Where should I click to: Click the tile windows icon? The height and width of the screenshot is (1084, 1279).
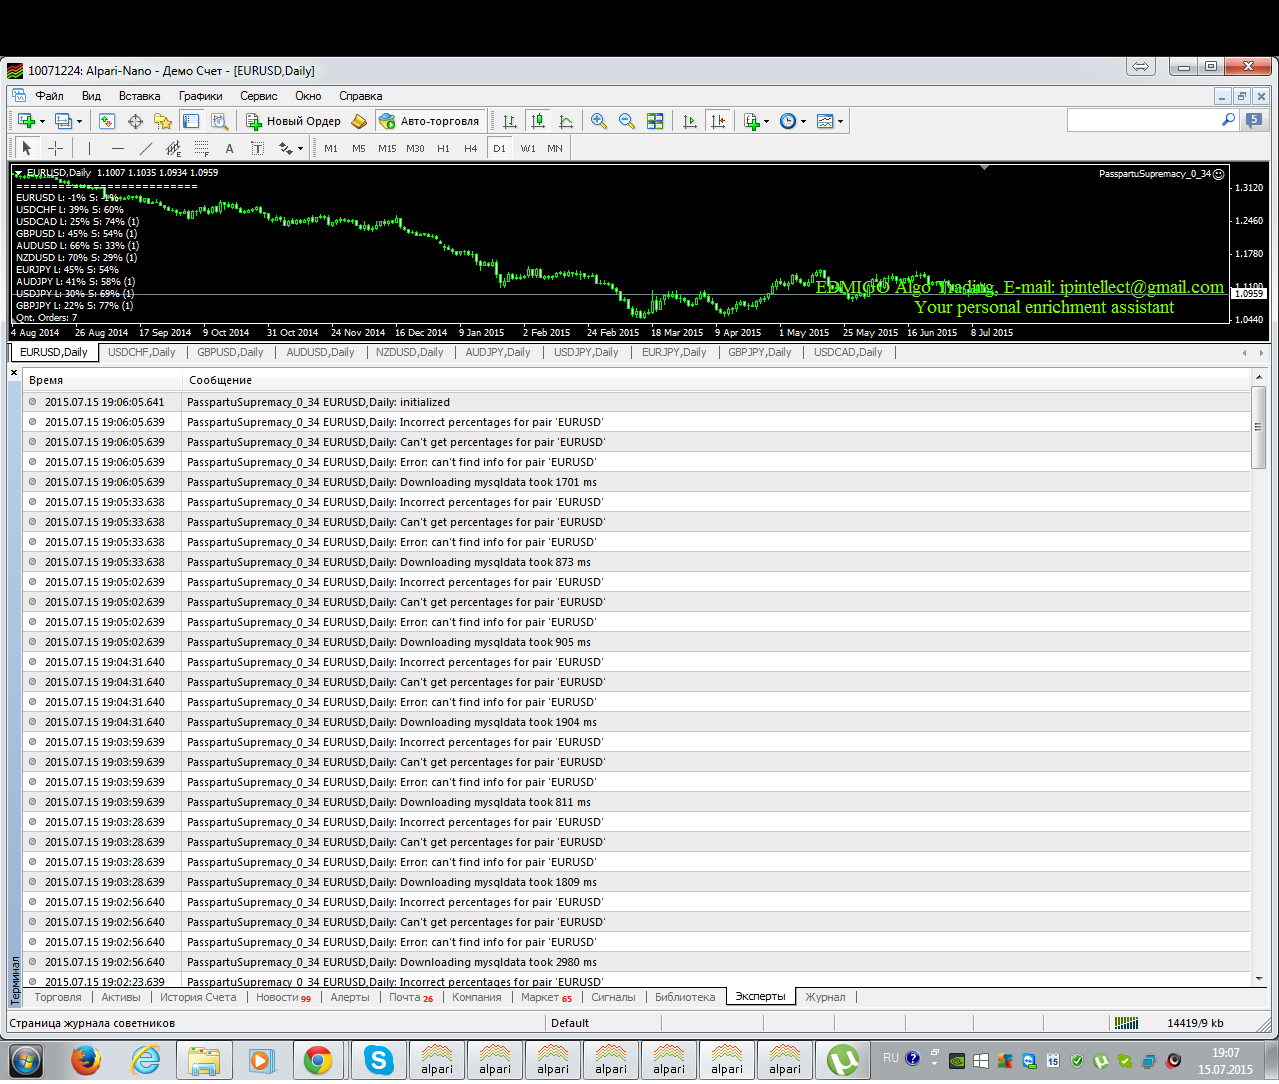pos(655,121)
